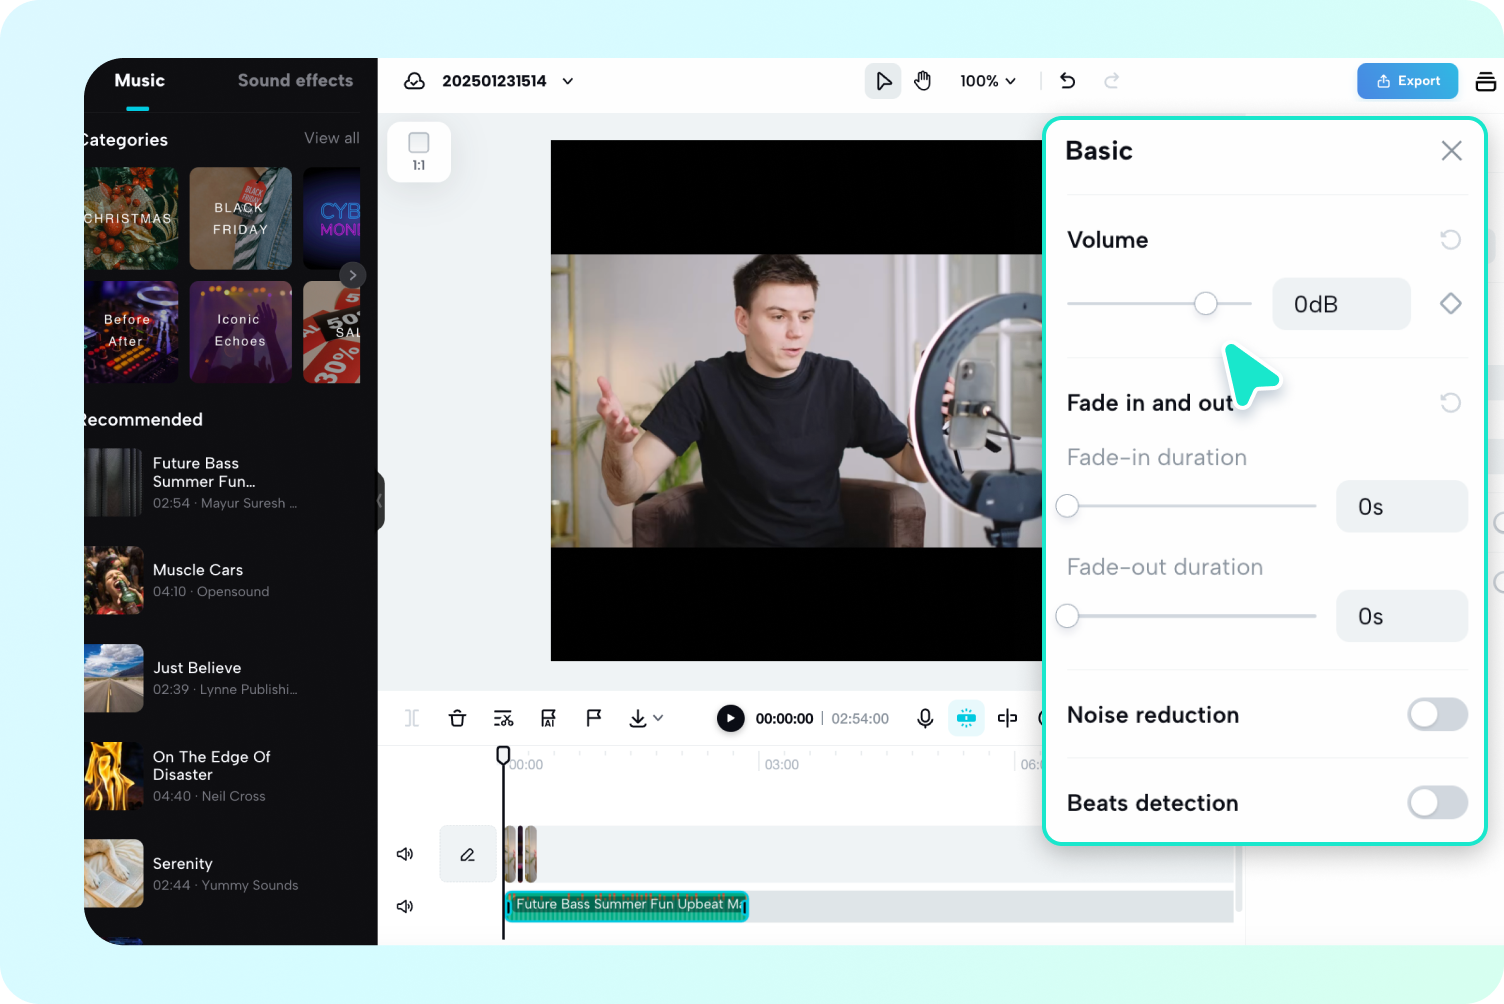This screenshot has width=1504, height=1004.
Task: Reset the Volume setting
Action: [1450, 240]
